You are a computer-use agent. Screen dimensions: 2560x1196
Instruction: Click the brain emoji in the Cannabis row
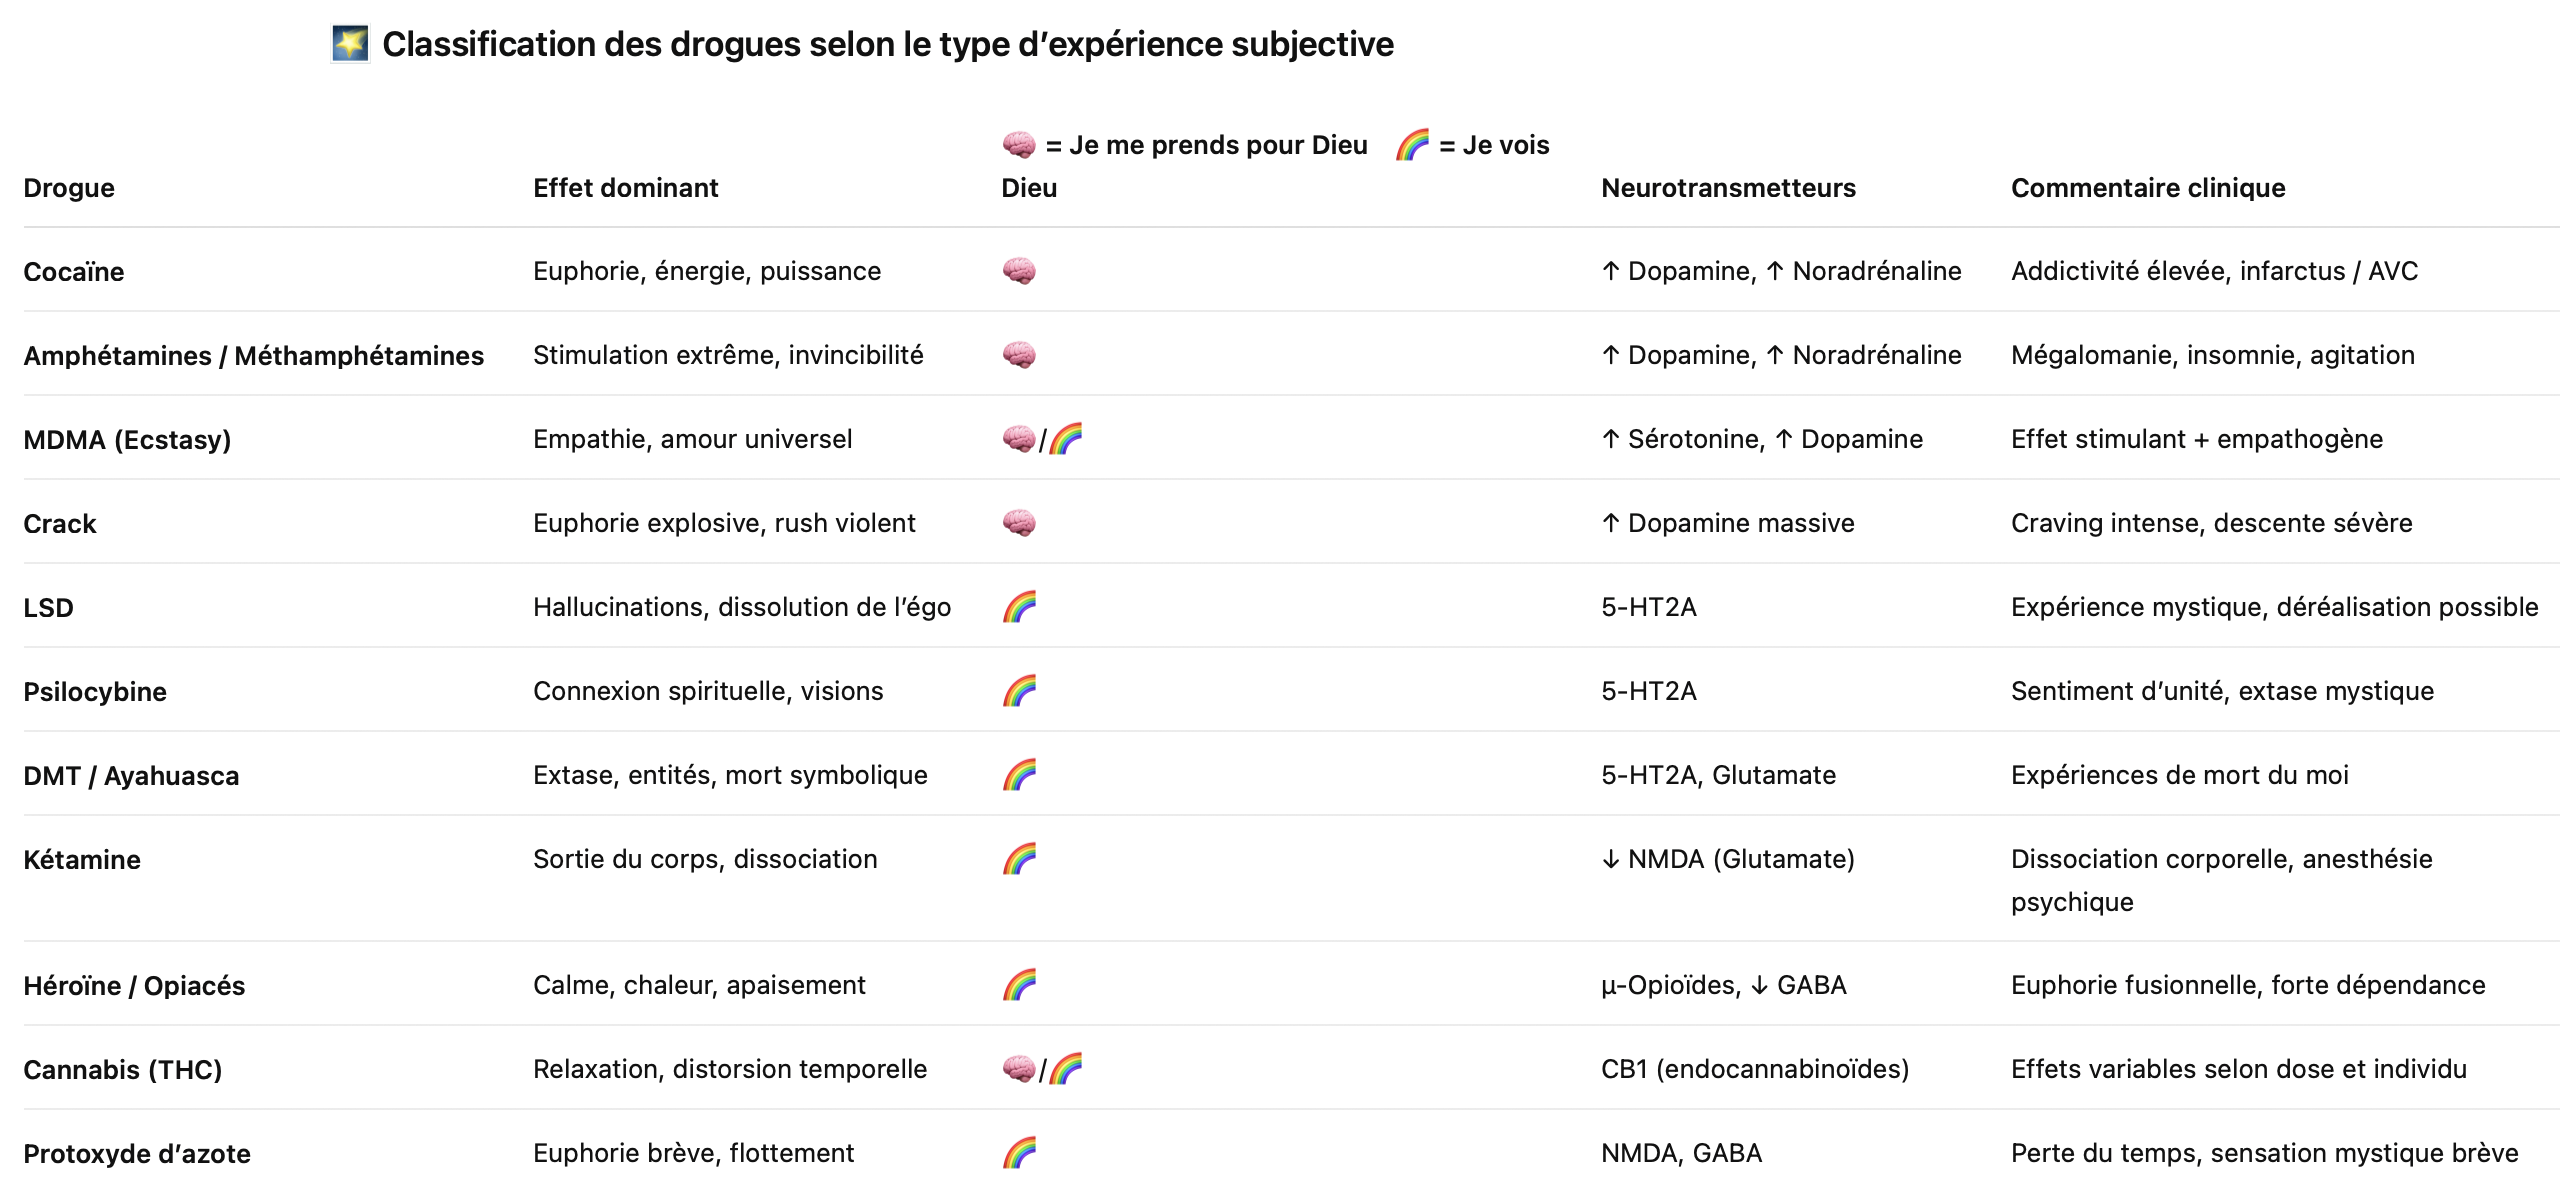[x=1018, y=1069]
